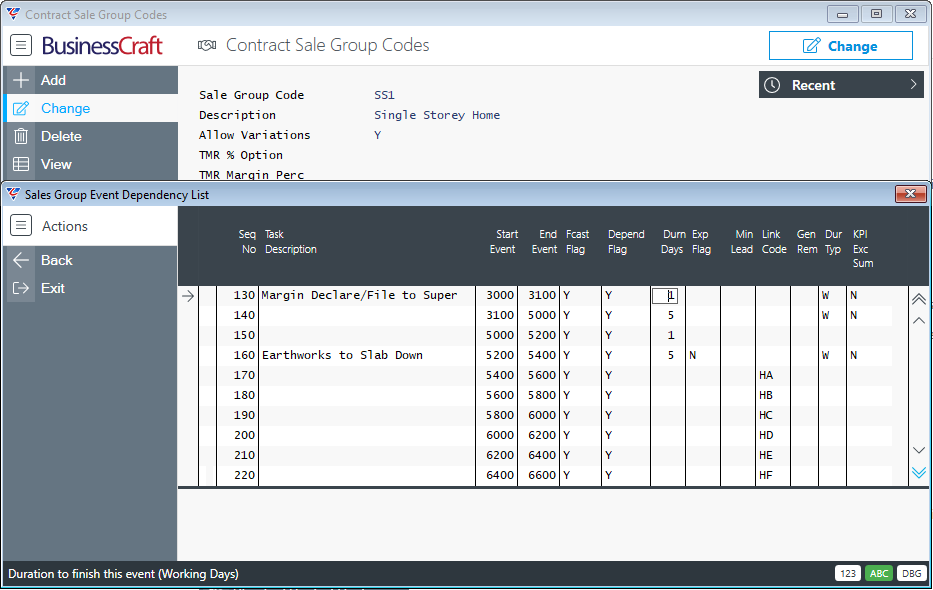Click the Link Code column header
This screenshot has width=933, height=590.
[x=774, y=241]
